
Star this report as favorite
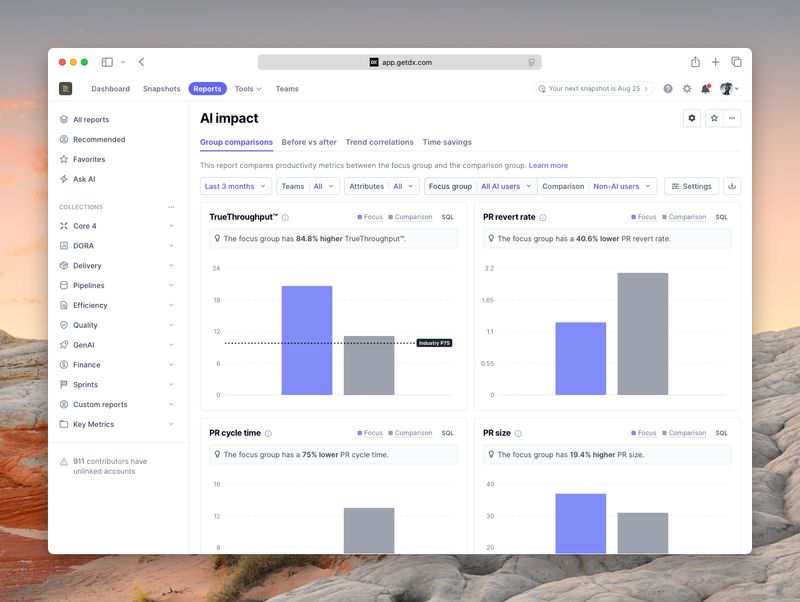[713, 118]
